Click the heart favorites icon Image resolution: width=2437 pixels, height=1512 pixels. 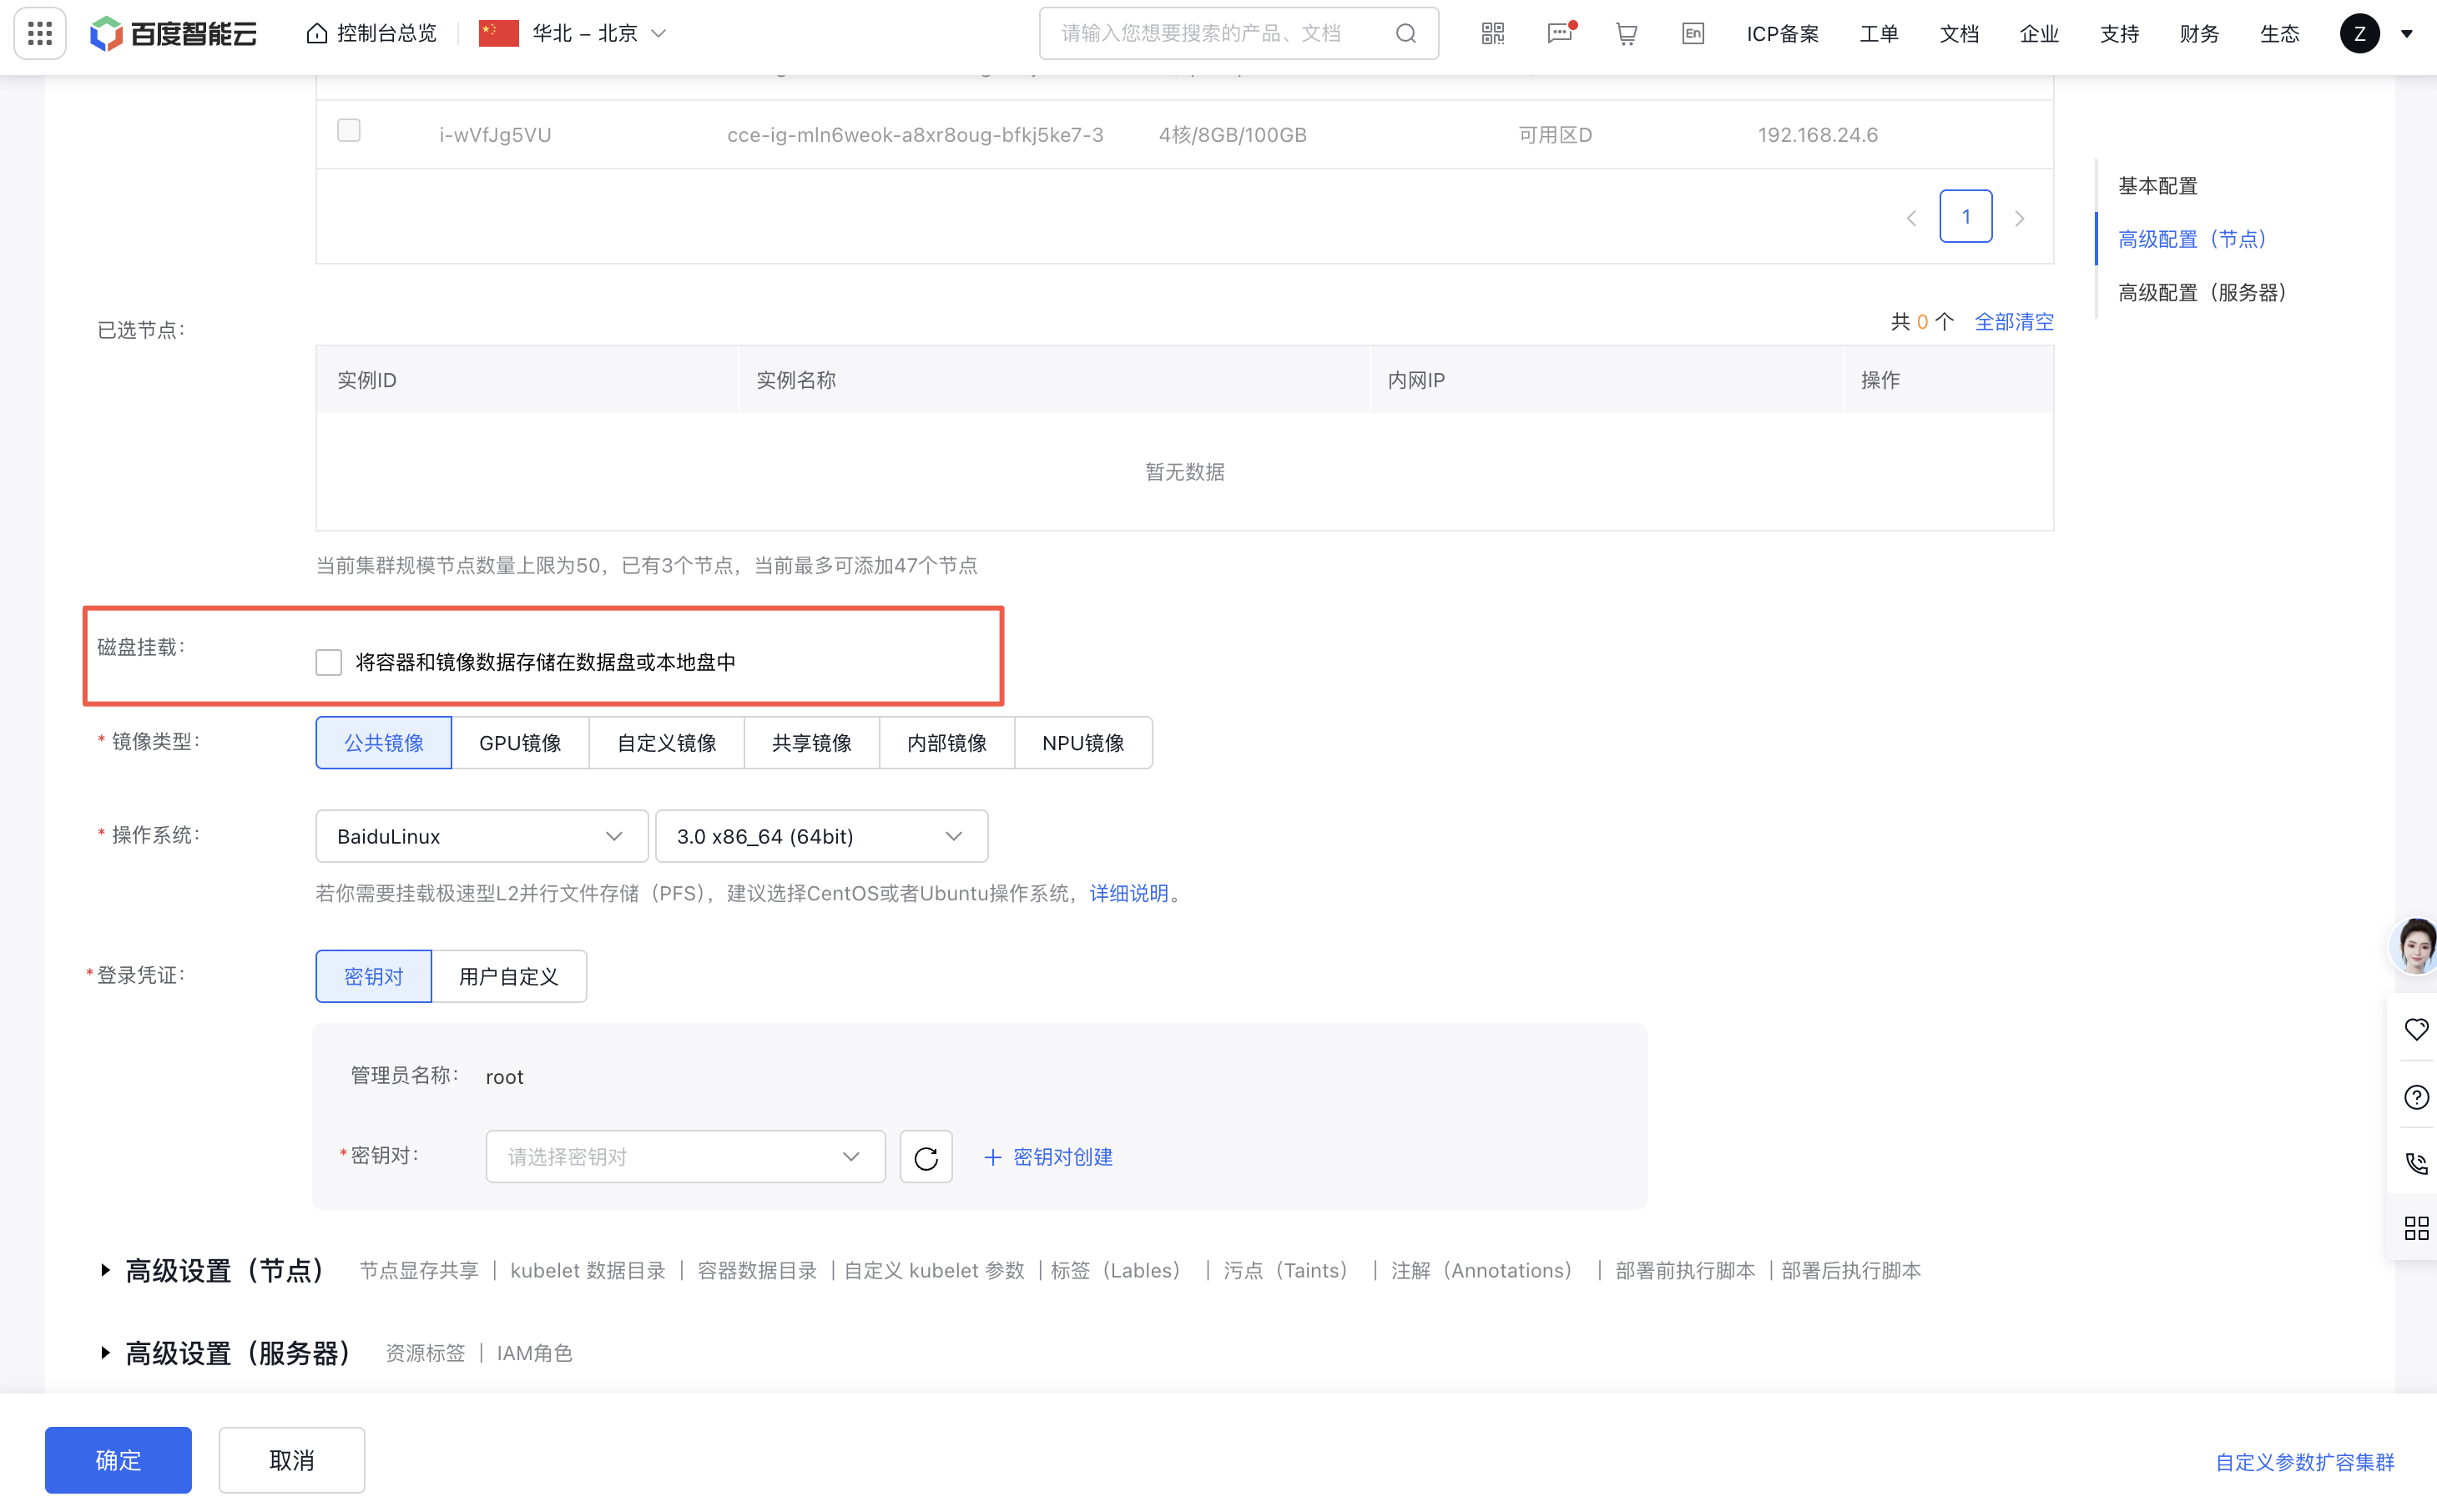(x=2416, y=1028)
